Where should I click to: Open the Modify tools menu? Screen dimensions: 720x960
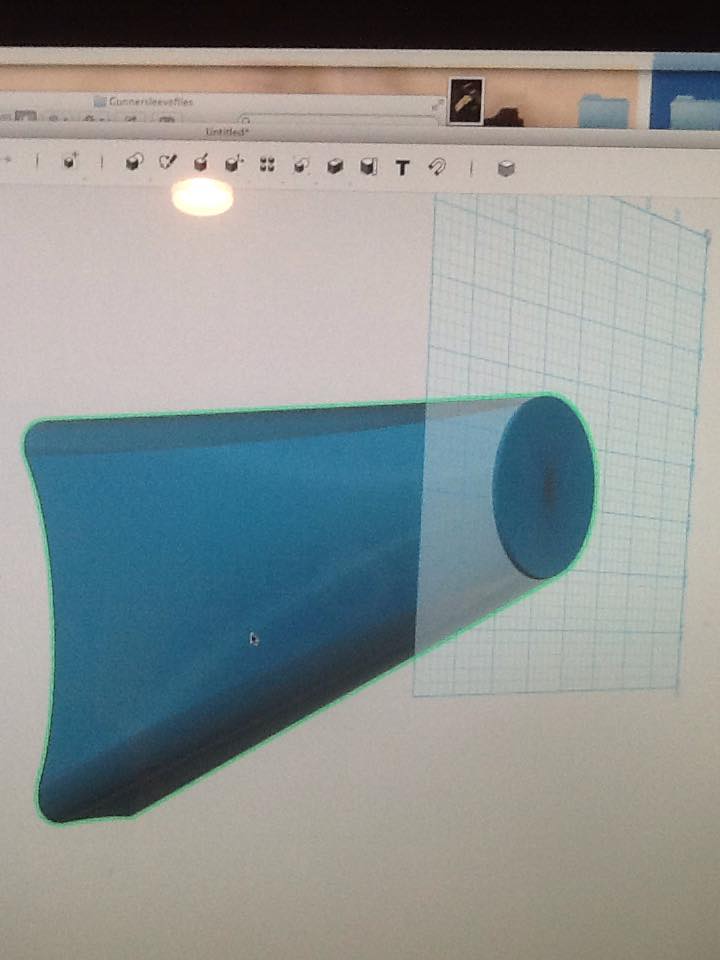233,163
